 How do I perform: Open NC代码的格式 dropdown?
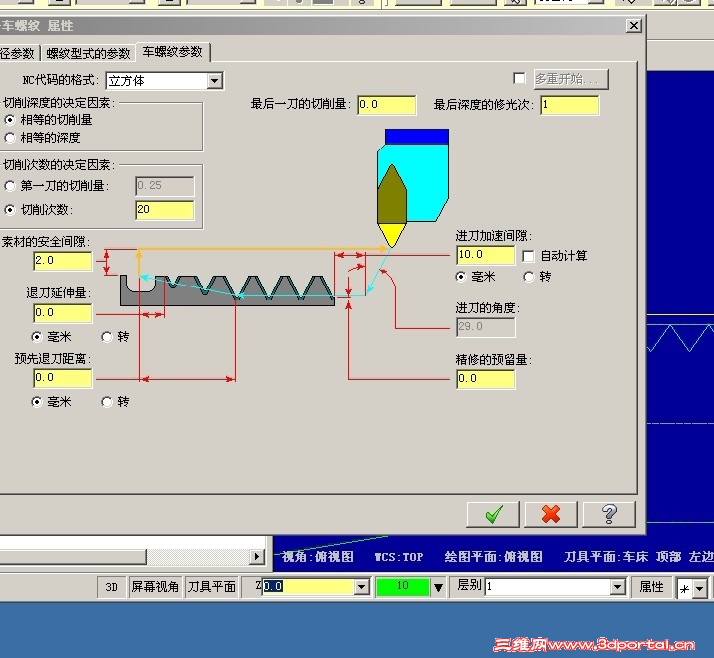214,81
